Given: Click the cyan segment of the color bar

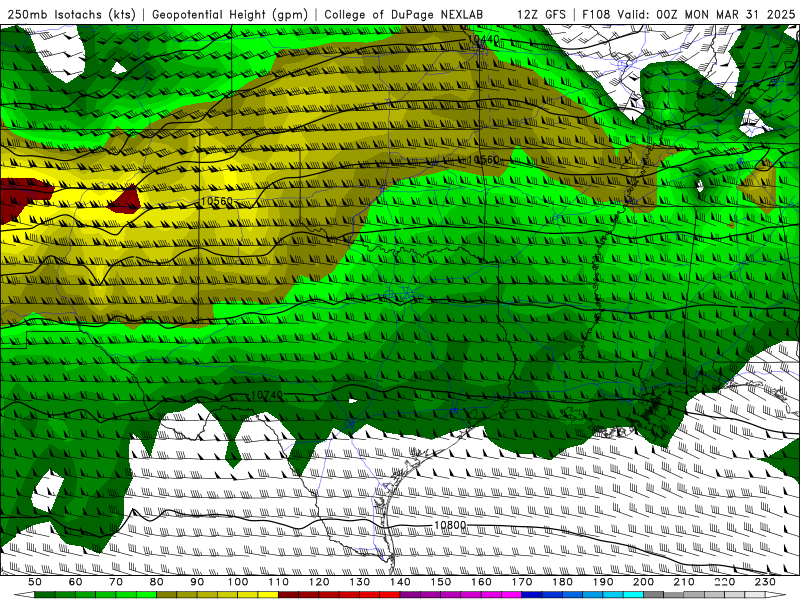Looking at the screenshot, I should pos(633,595).
